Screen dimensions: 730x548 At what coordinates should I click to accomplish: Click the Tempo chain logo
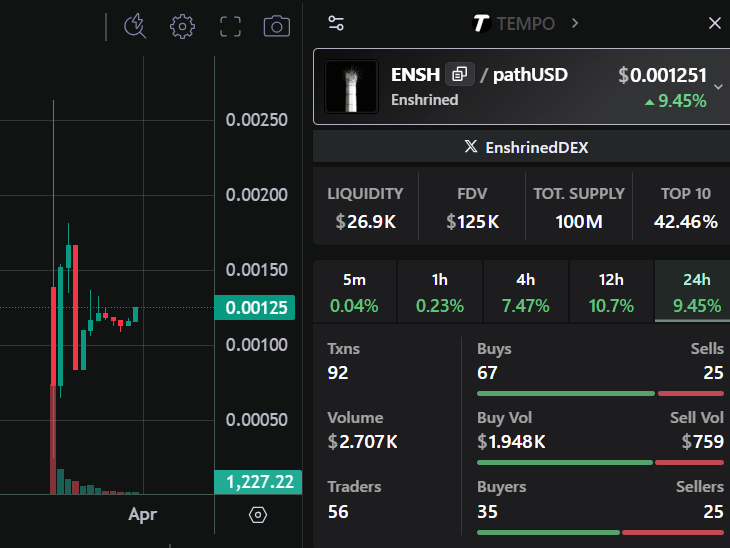pyautogui.click(x=481, y=23)
